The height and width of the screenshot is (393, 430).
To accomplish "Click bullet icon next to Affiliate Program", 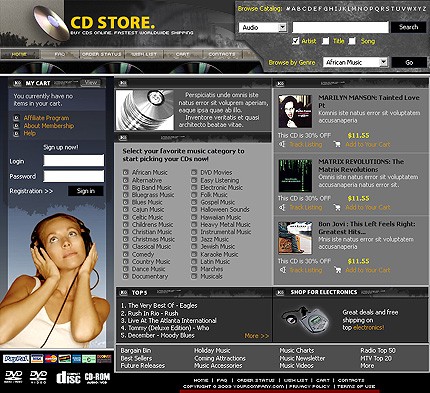I will point(16,118).
